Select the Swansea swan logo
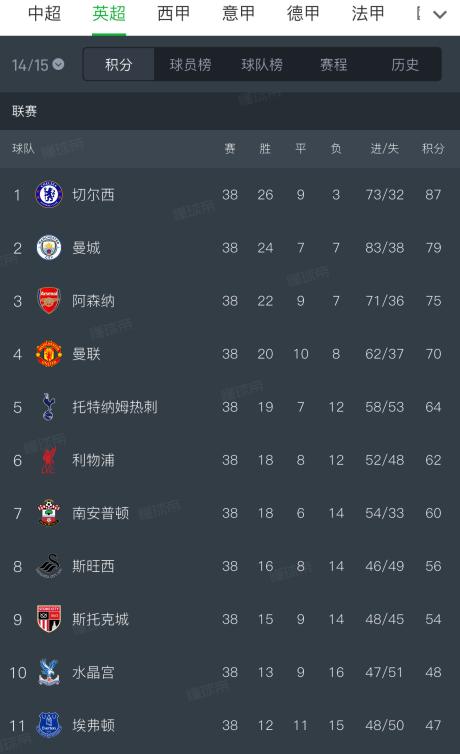The image size is (460, 754). click(49, 566)
